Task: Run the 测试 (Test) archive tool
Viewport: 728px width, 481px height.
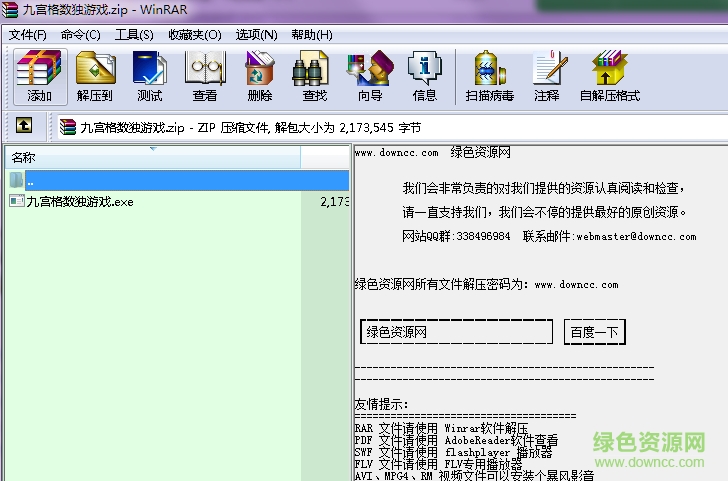Action: point(150,77)
